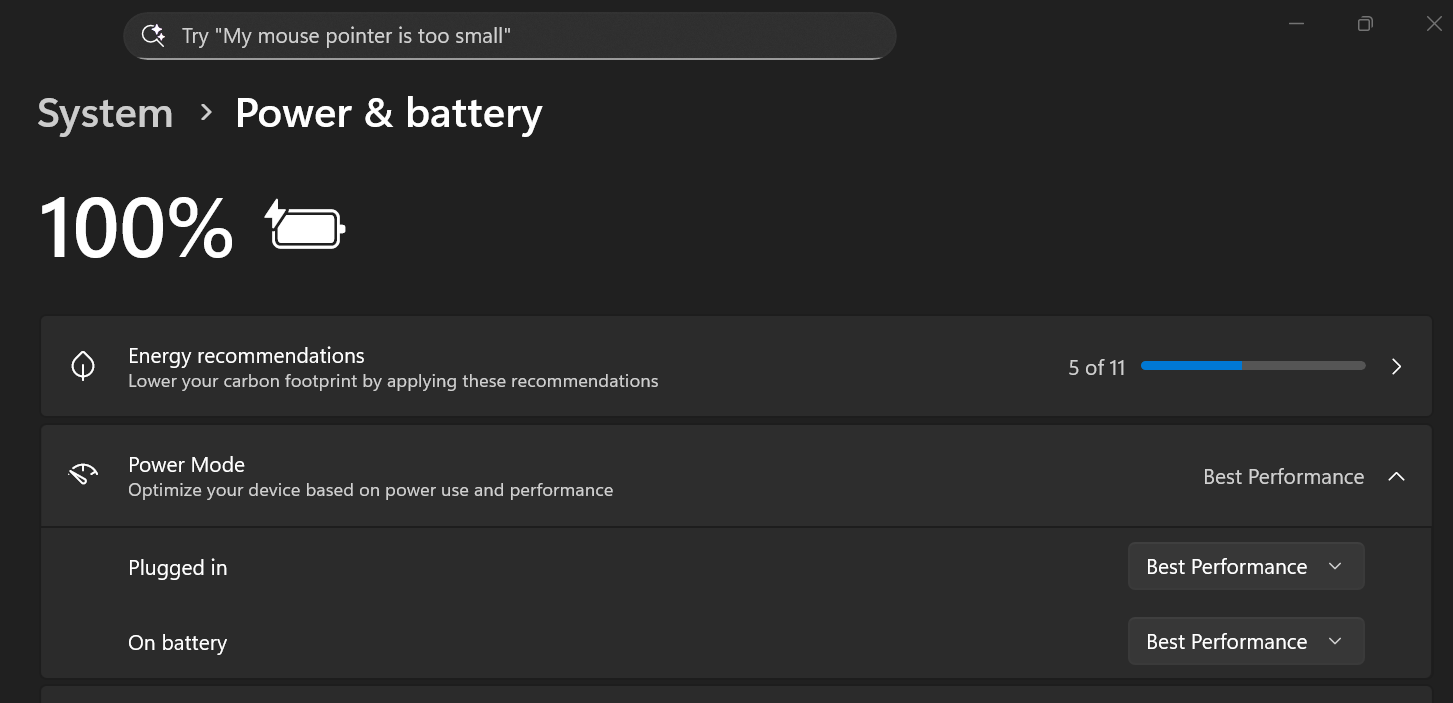Go back to System breadcrumb
Image resolution: width=1453 pixels, height=703 pixels.
(105, 114)
